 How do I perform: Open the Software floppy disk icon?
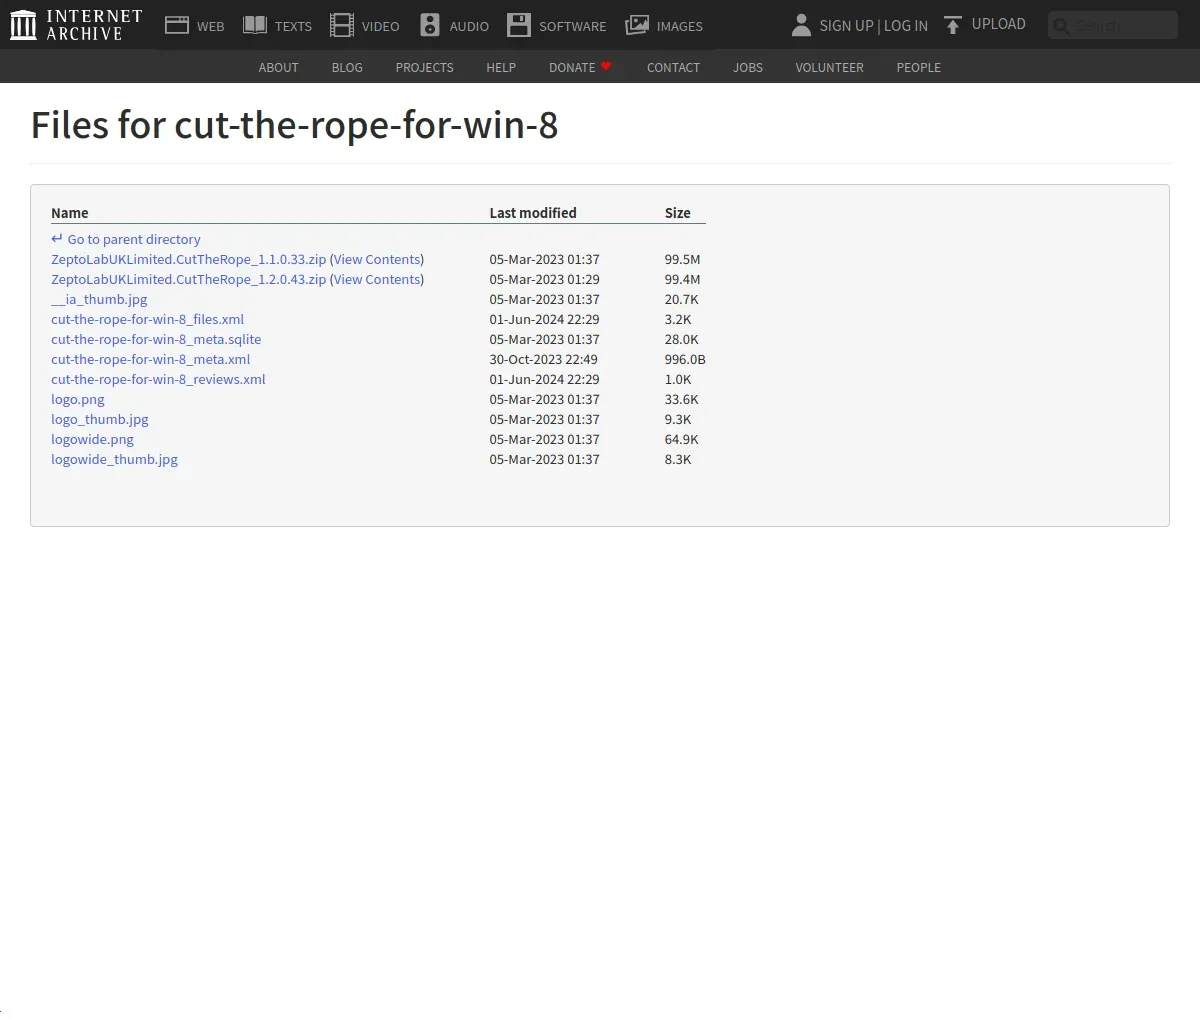(x=519, y=26)
